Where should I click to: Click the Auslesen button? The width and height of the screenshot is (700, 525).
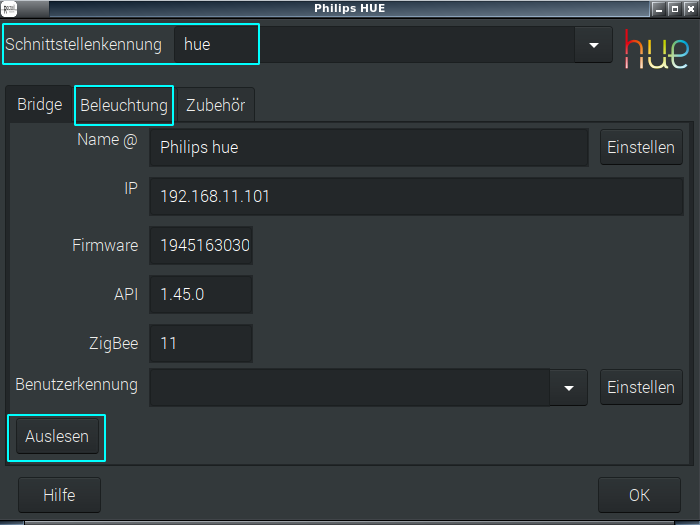(x=57, y=437)
